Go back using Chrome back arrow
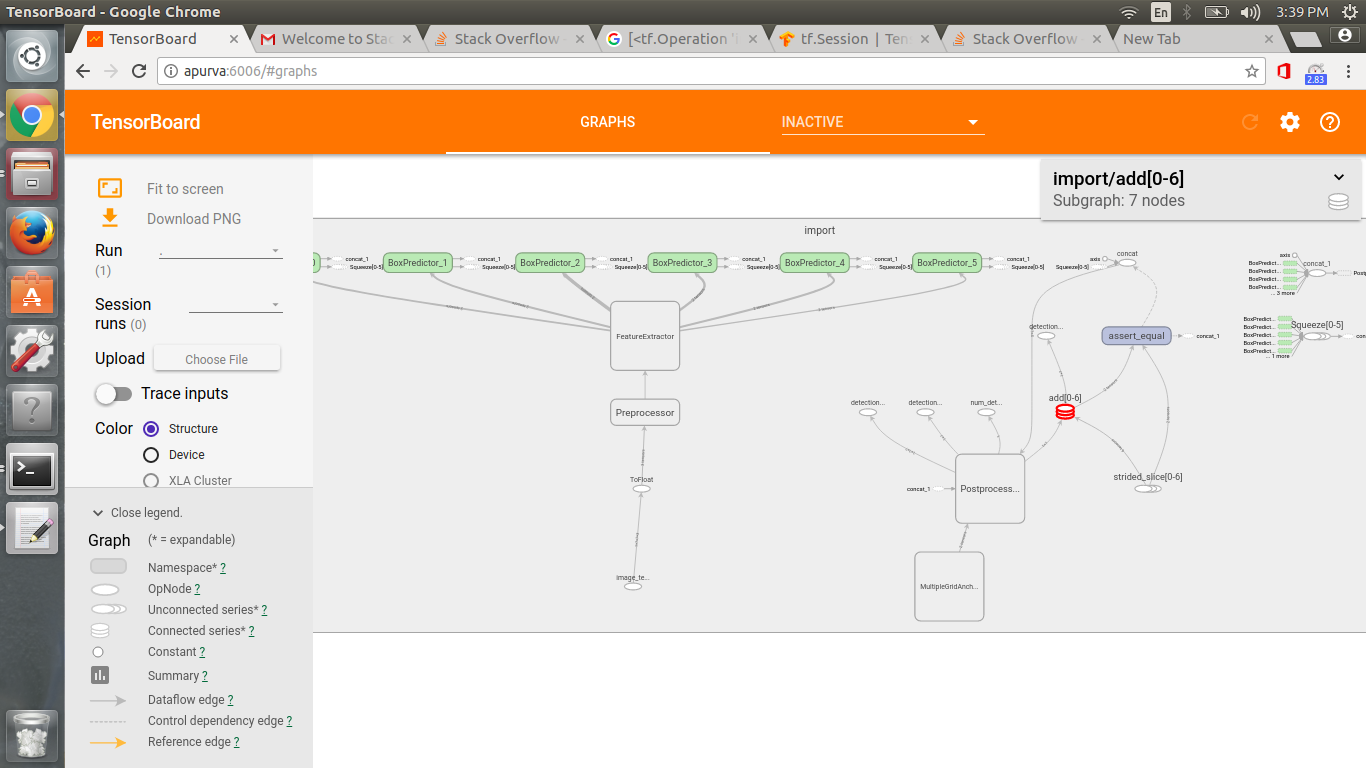 tap(83, 71)
